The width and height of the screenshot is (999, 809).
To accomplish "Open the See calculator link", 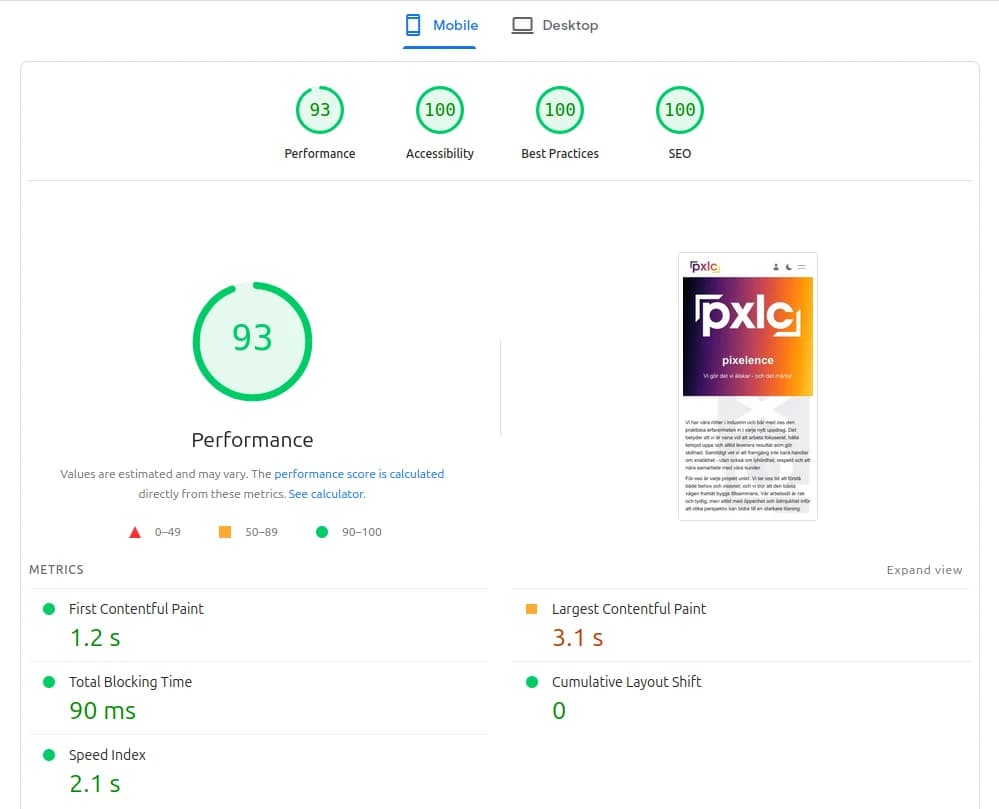I will click(327, 493).
